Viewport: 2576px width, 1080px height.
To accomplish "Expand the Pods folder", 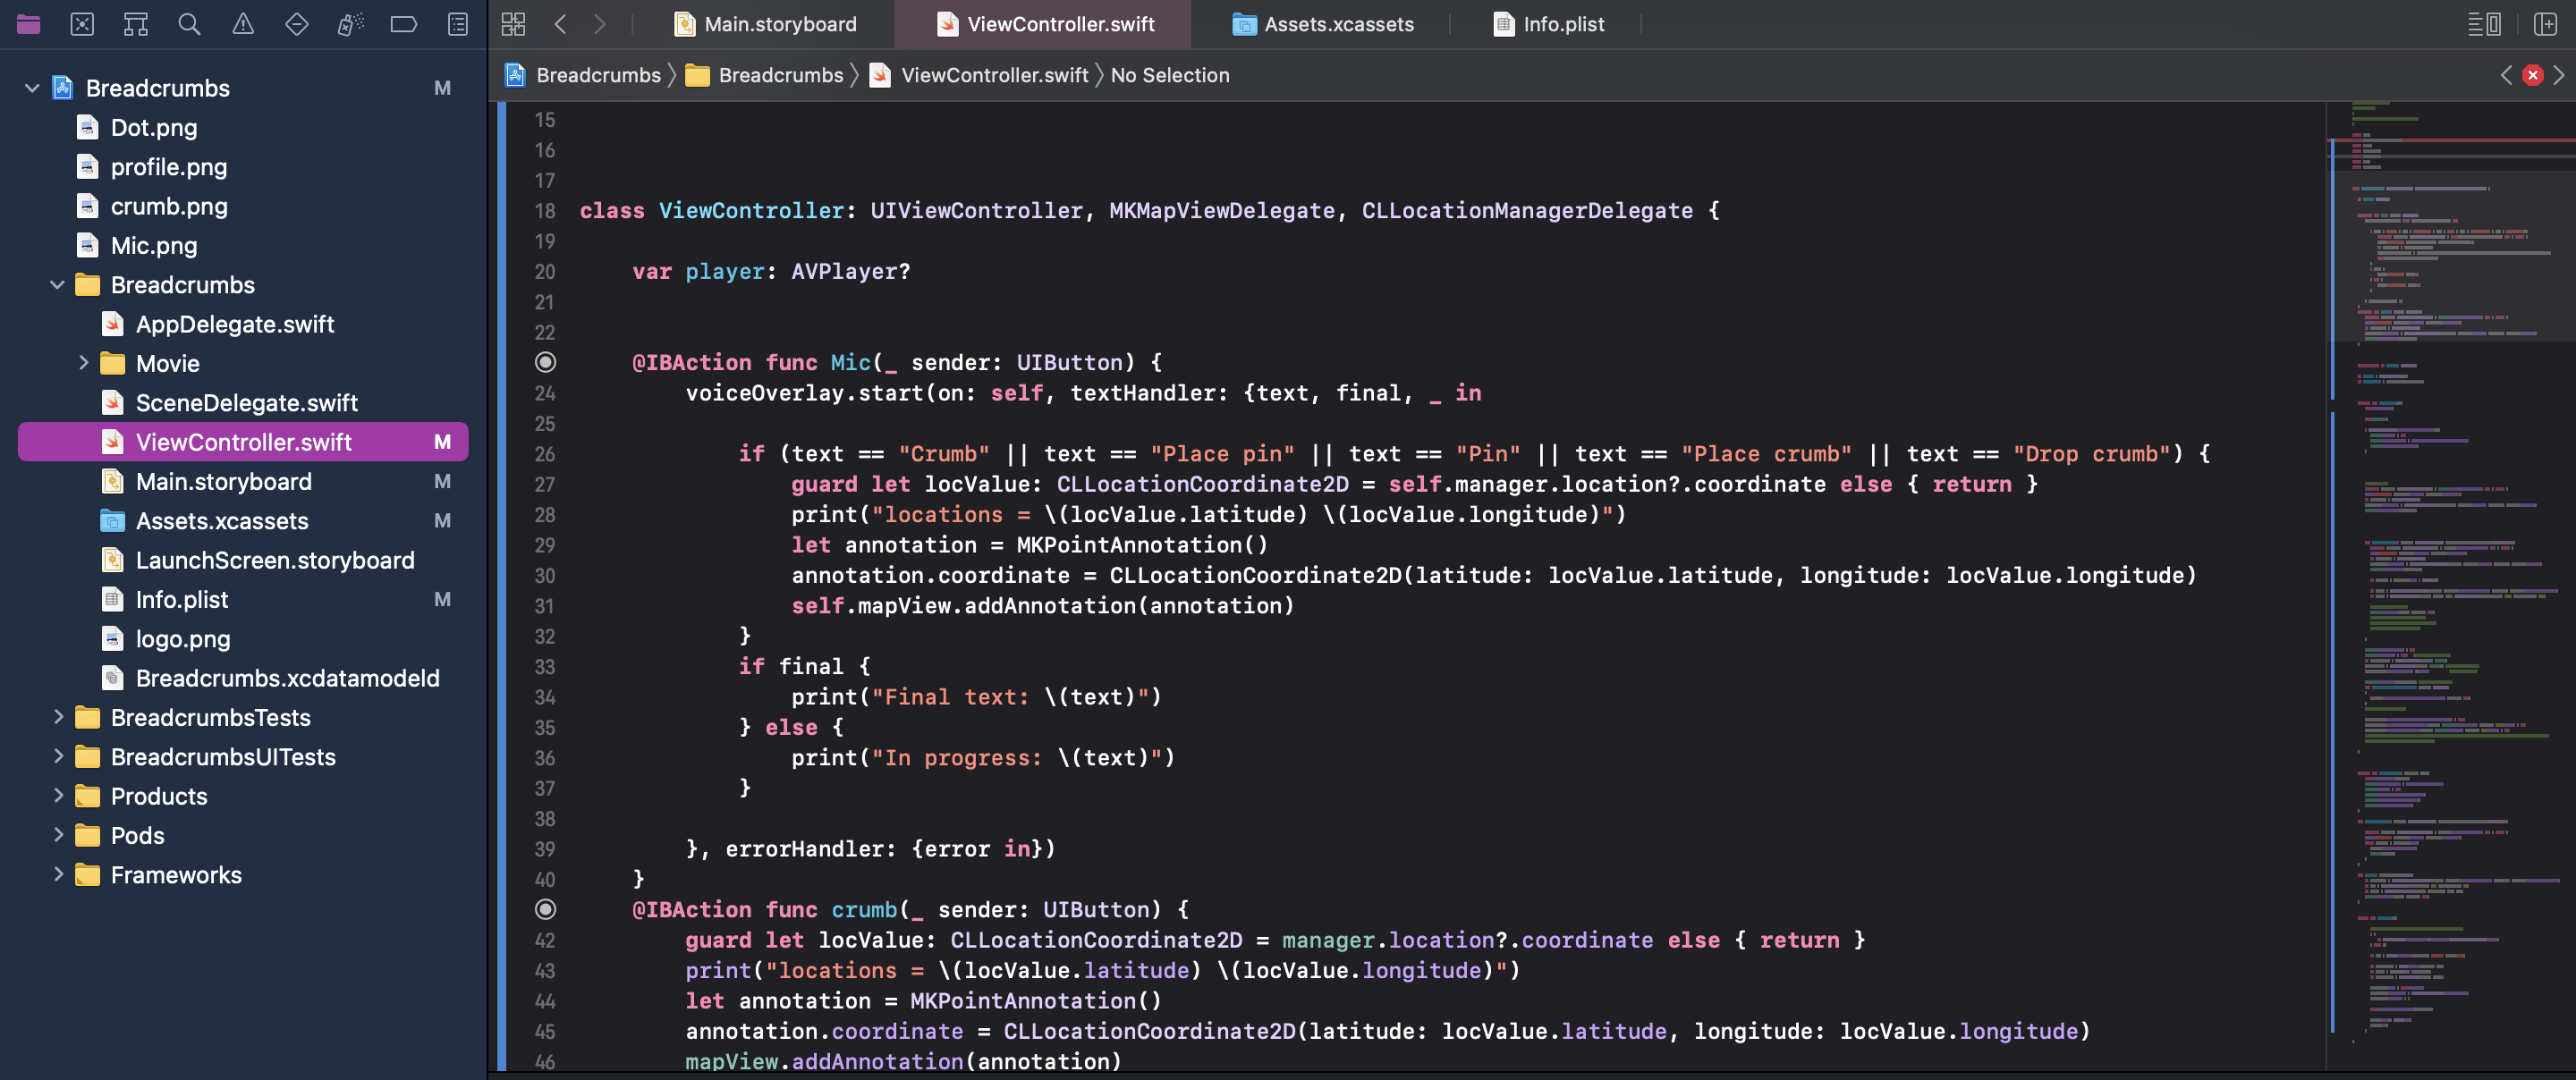I will pos(58,835).
